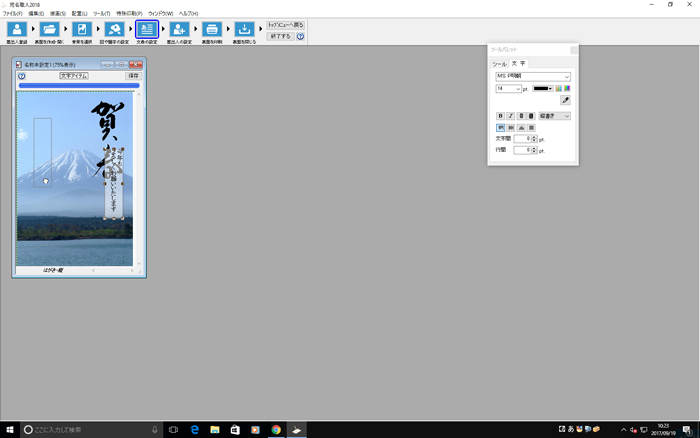Open the create/open card face folder icon

click(x=49, y=30)
